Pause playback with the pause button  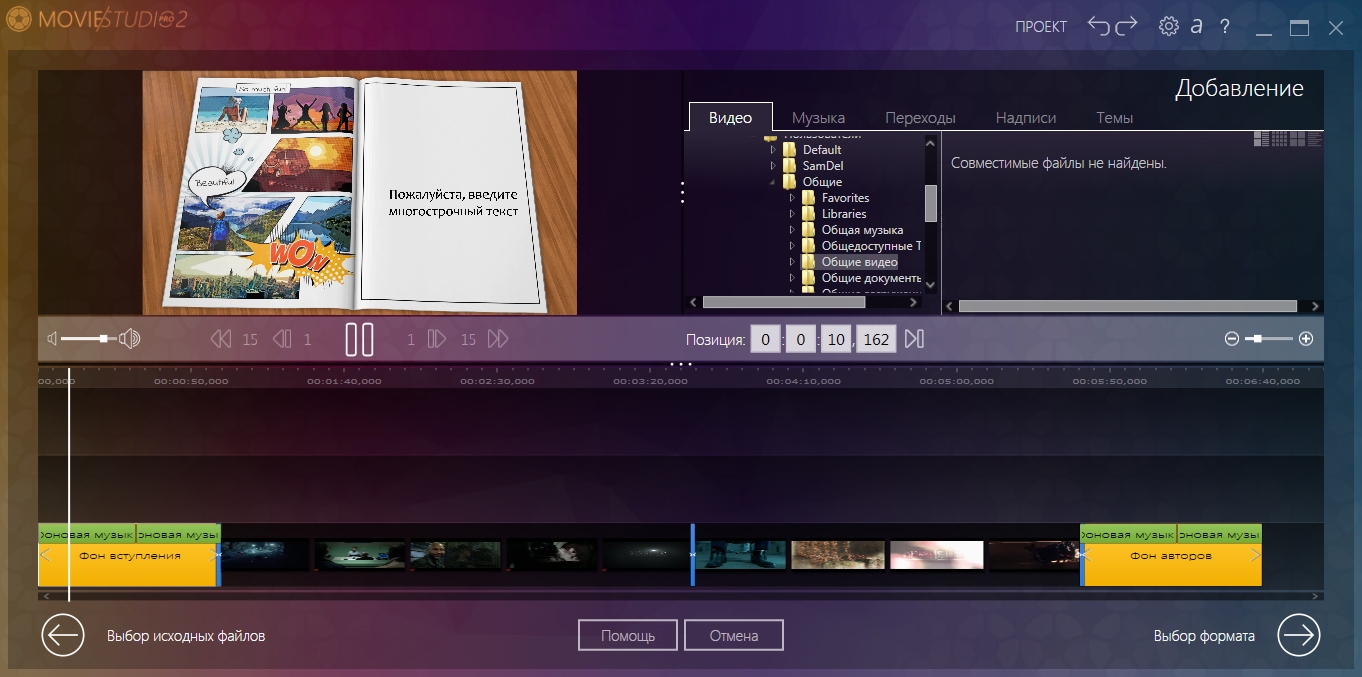click(359, 339)
